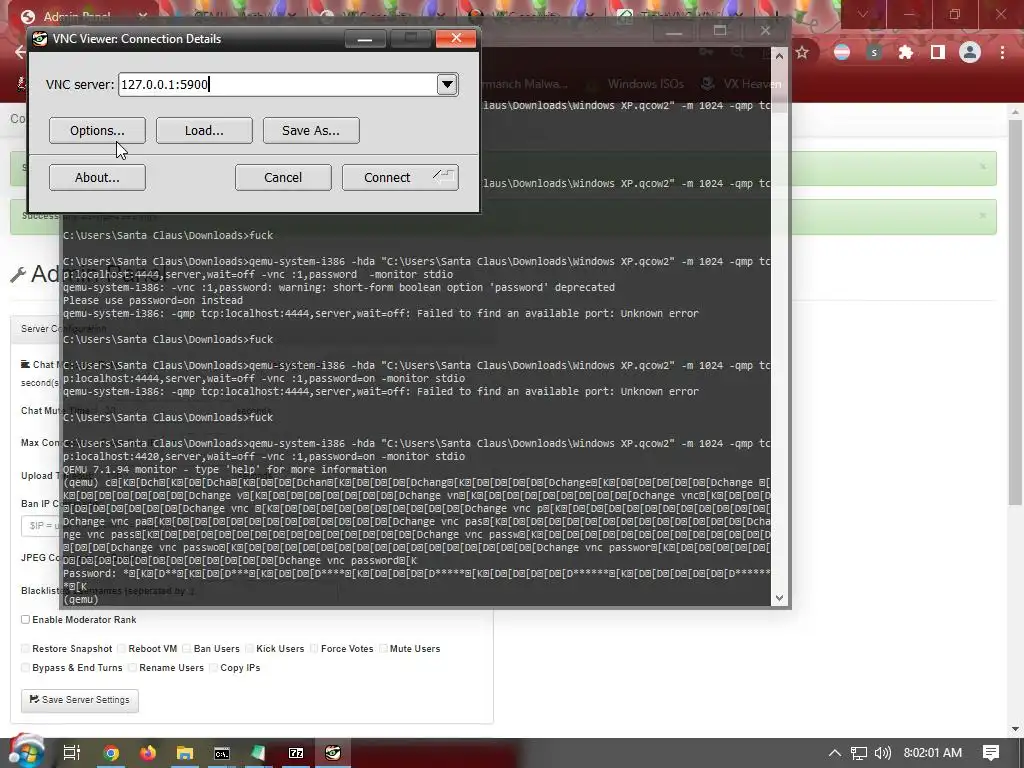Image resolution: width=1024 pixels, height=768 pixels.
Task: Click Save Server Settings
Action: (80, 700)
